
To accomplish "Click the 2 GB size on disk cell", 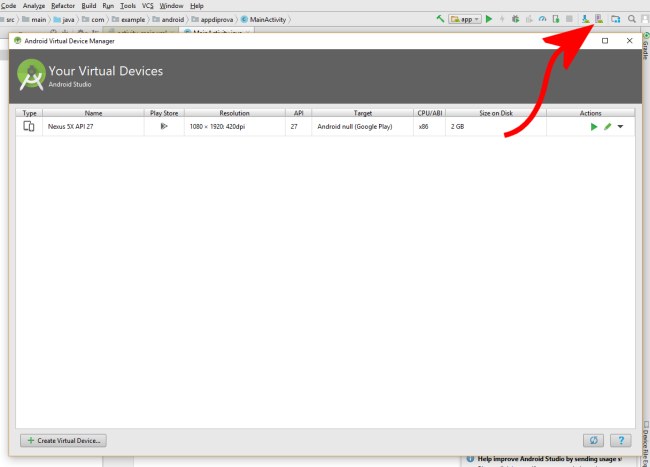I will click(x=496, y=126).
